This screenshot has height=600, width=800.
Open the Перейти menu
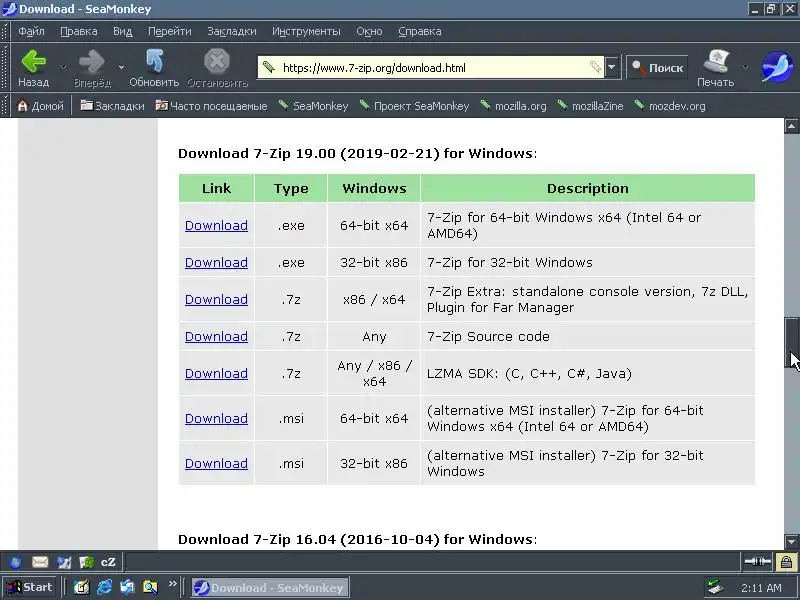[x=169, y=31]
